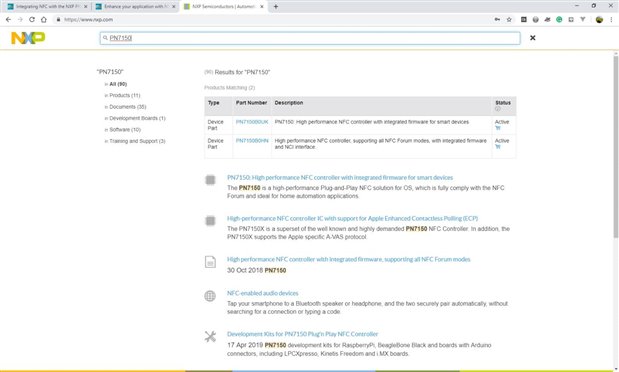The image size is (619, 372).
Task: Bookmark this page with the star icon
Action: (x=509, y=19)
